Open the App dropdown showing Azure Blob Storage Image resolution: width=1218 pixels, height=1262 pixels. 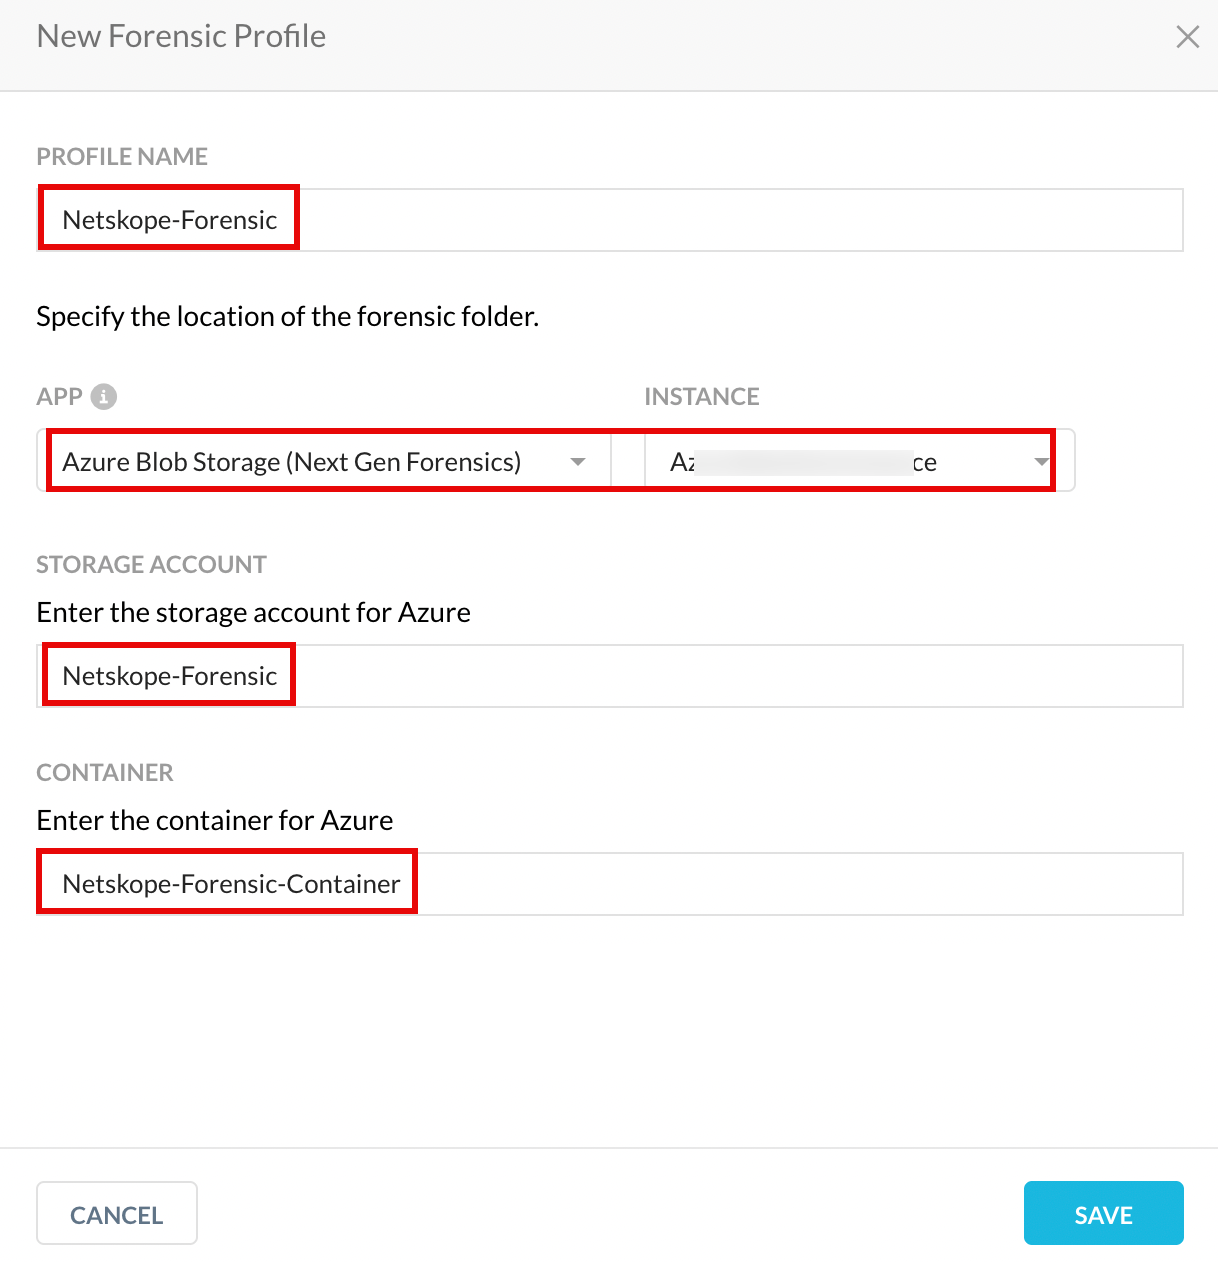pyautogui.click(x=324, y=461)
